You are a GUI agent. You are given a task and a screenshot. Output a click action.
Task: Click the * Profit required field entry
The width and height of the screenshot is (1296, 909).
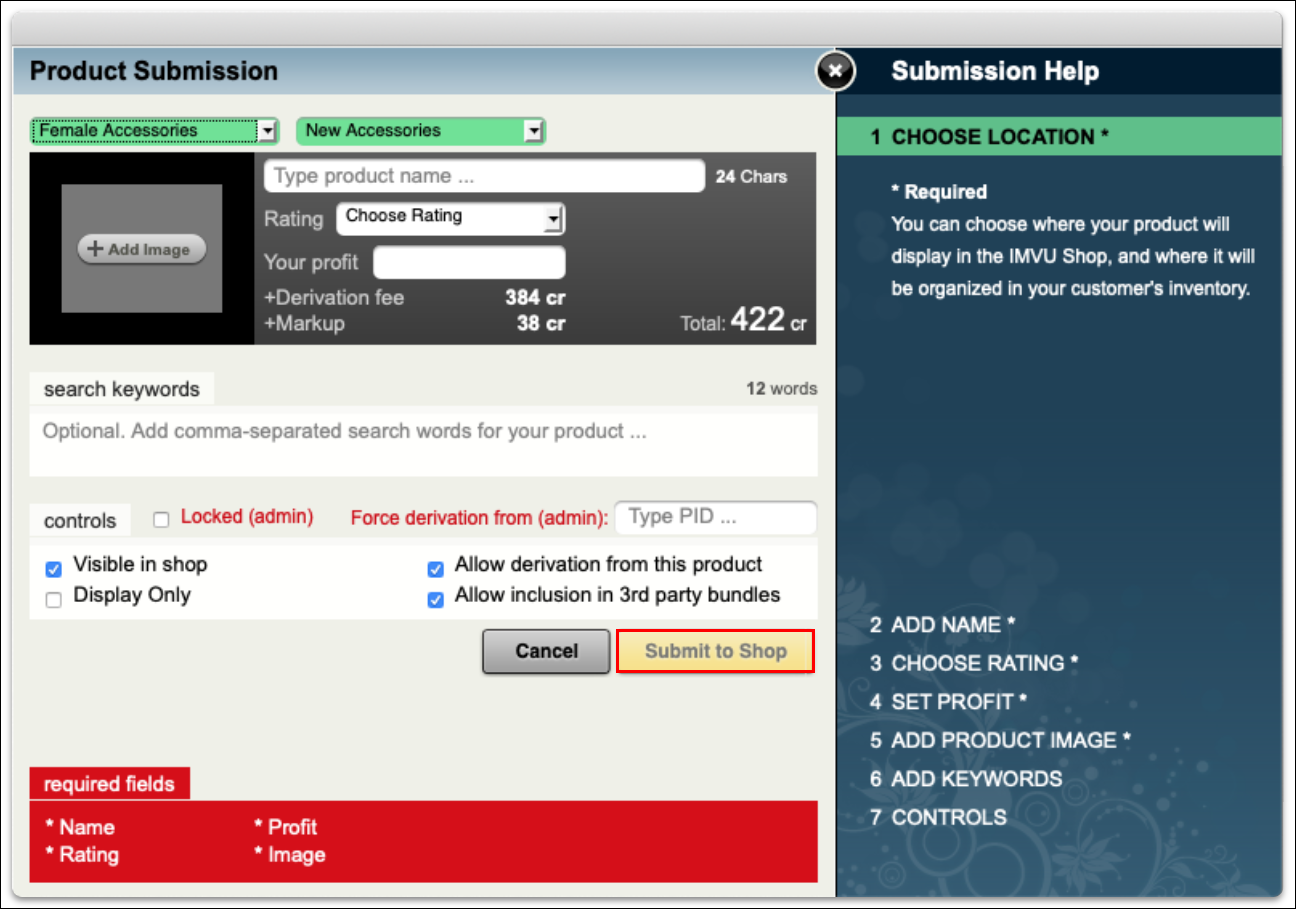coord(285,827)
